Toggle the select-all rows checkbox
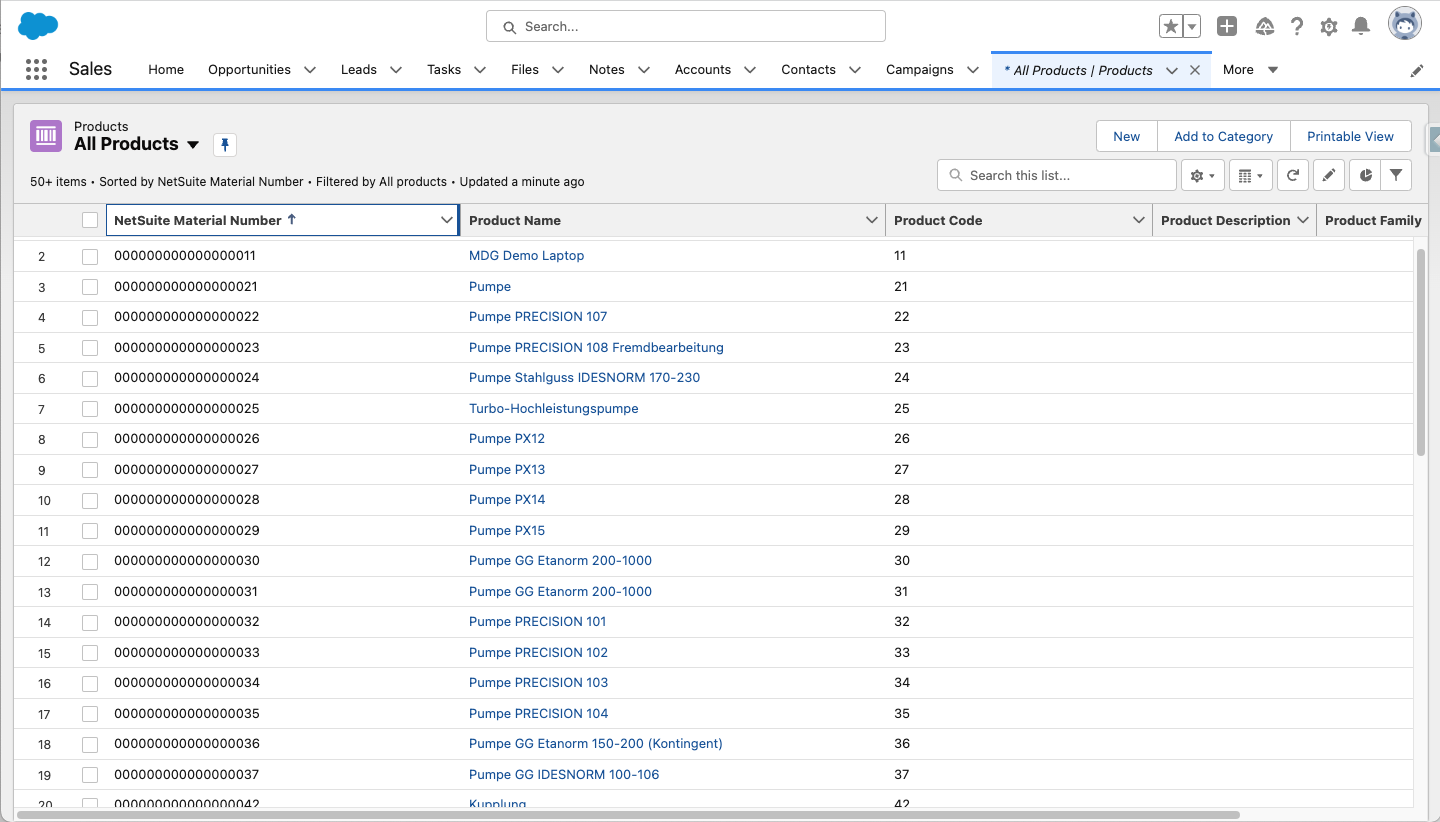 tap(90, 220)
